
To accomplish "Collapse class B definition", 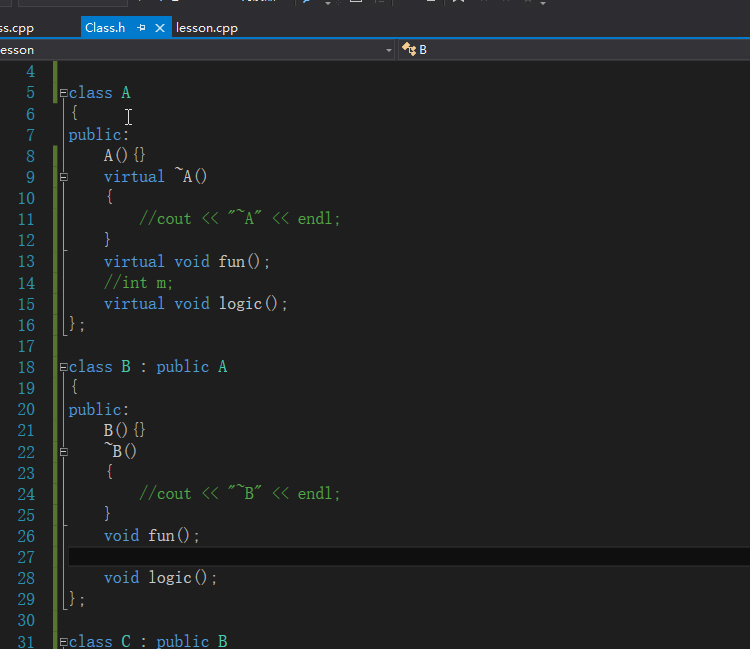I will click(64, 367).
